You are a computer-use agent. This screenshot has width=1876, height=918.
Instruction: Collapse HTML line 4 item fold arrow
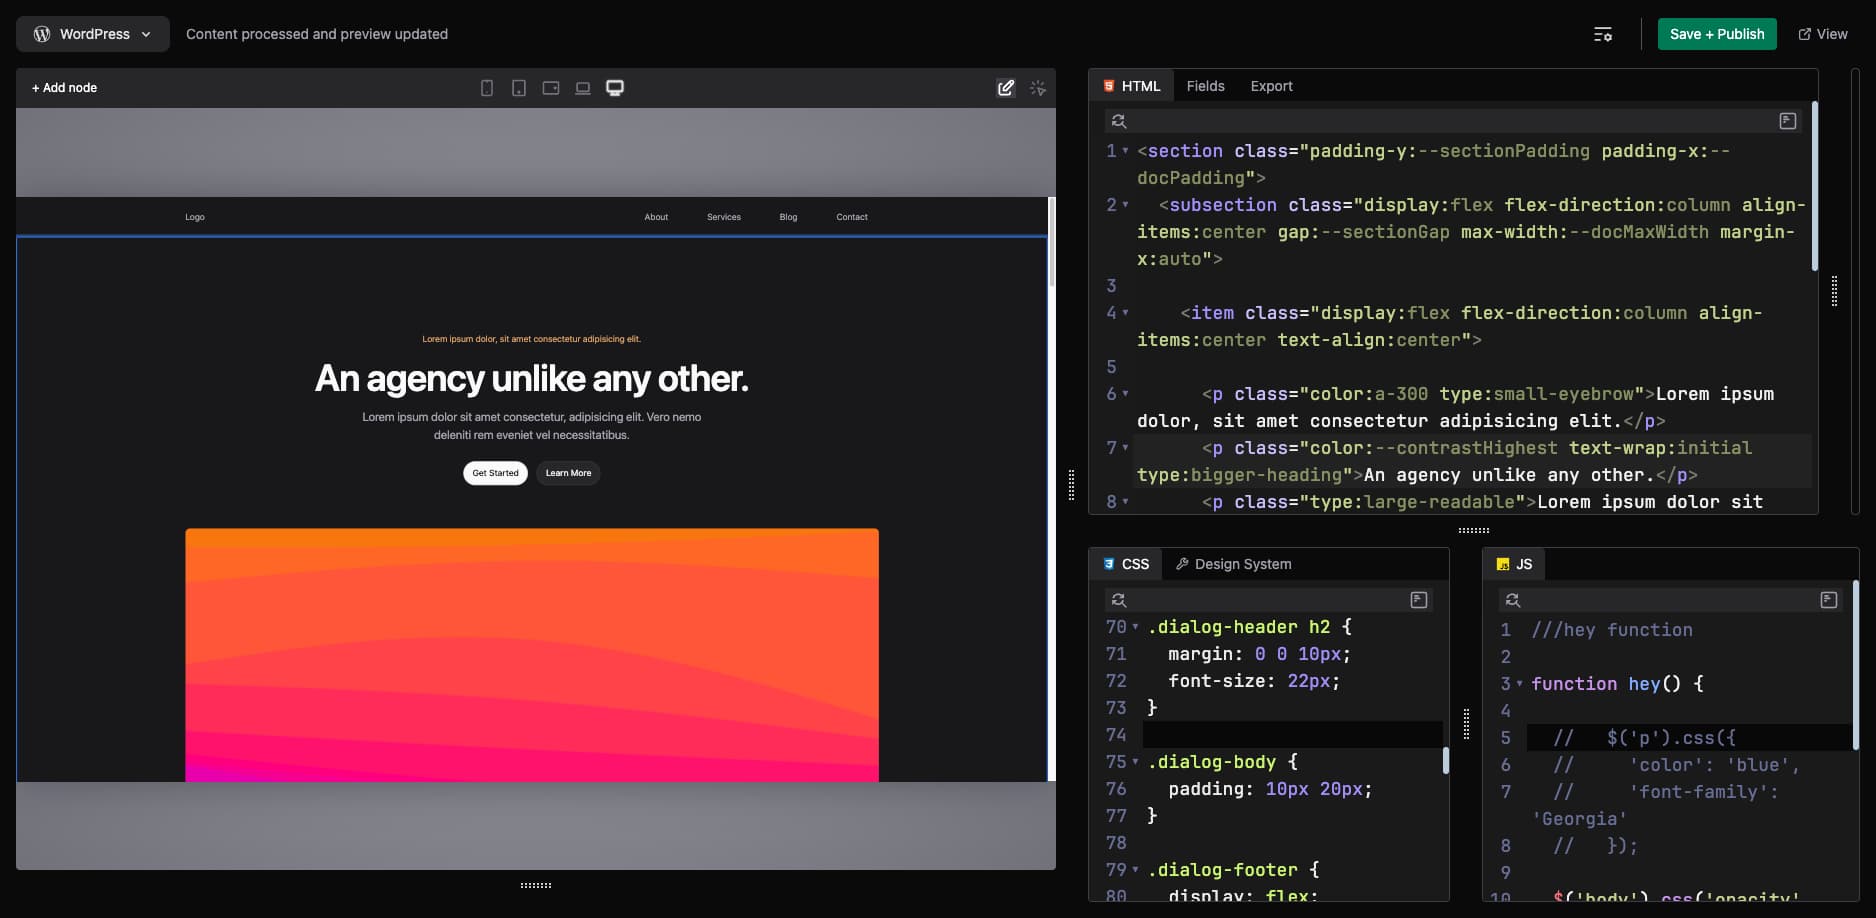coord(1125,313)
